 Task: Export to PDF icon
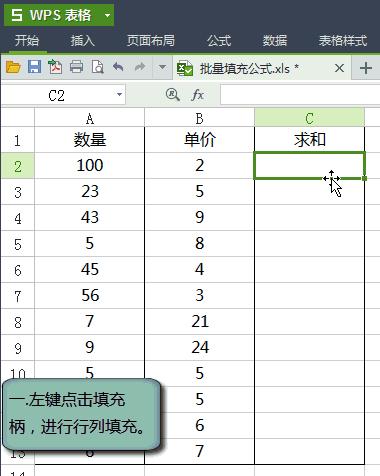click(55, 67)
